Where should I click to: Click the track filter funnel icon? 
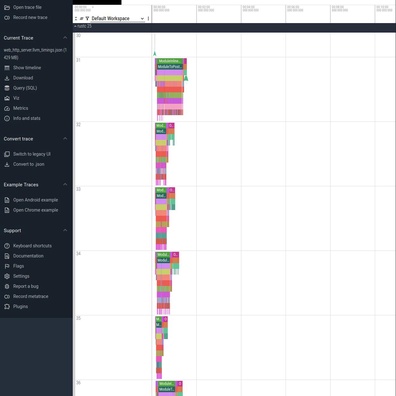[87, 19]
